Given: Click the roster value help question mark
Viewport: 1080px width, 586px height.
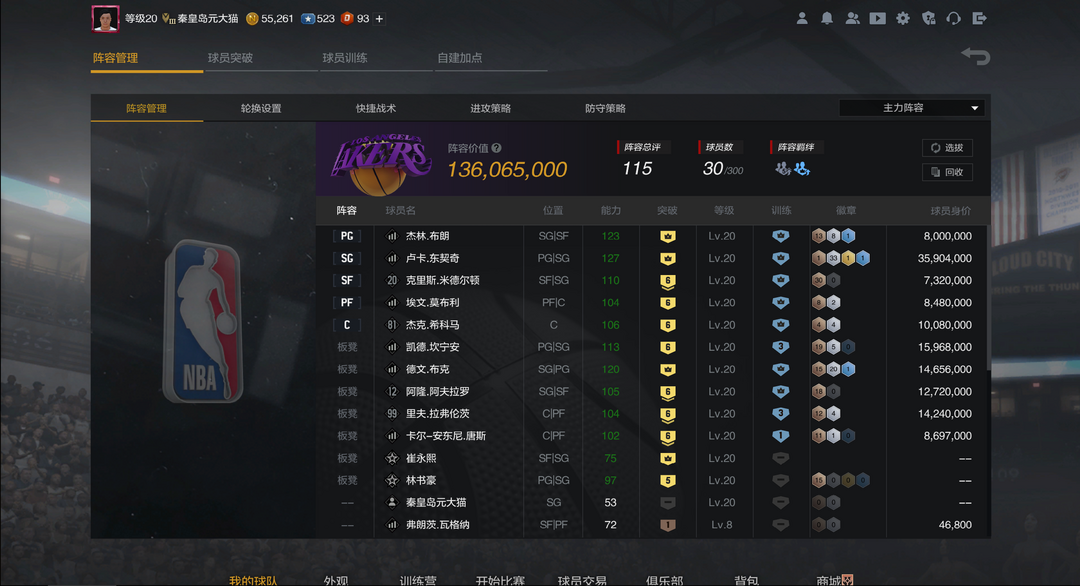Looking at the screenshot, I should [497, 148].
